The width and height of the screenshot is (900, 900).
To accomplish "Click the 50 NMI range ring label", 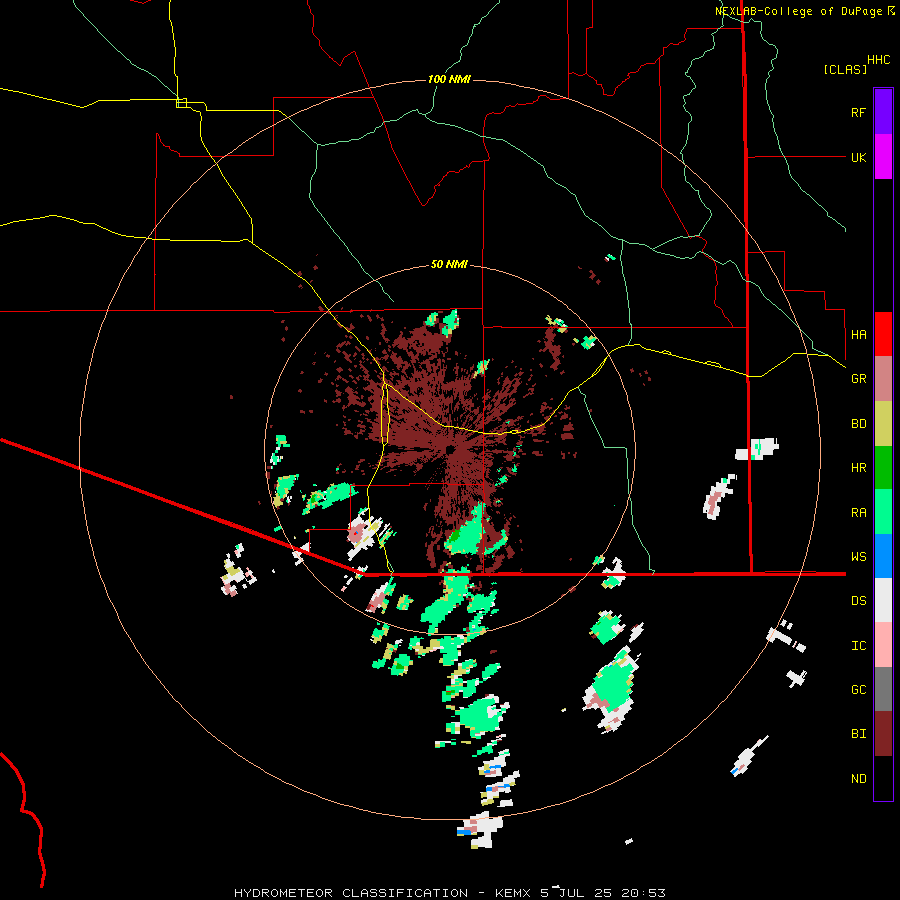I will (x=449, y=264).
